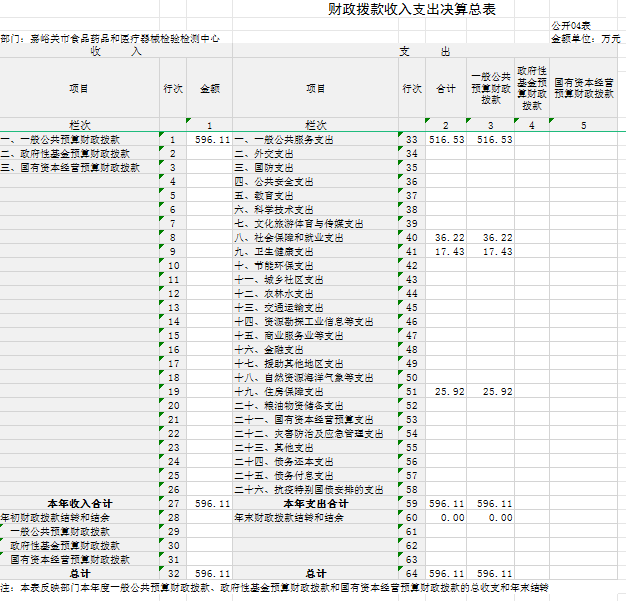Click the 二十六、抗疫特别国债安排的支出 cell
The image size is (626, 601).
(309, 490)
